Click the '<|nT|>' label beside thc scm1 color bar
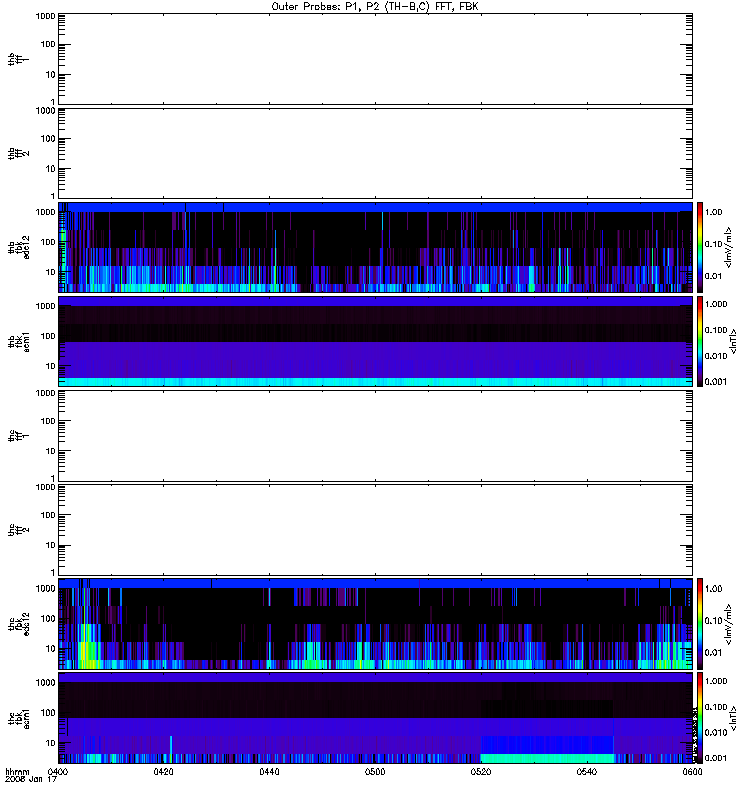750x800 pixels. pyautogui.click(x=734, y=718)
